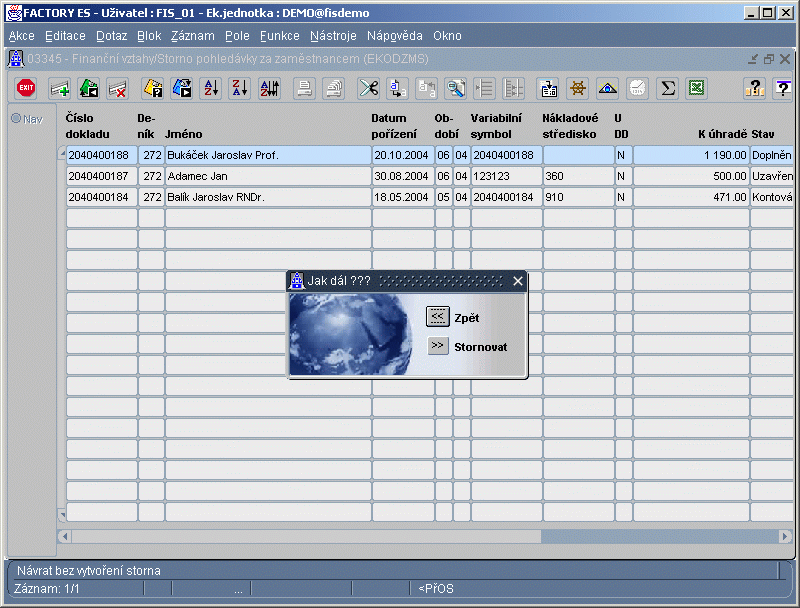Open the Záznam menu
Screen dimensions: 800x608
click(x=192, y=36)
